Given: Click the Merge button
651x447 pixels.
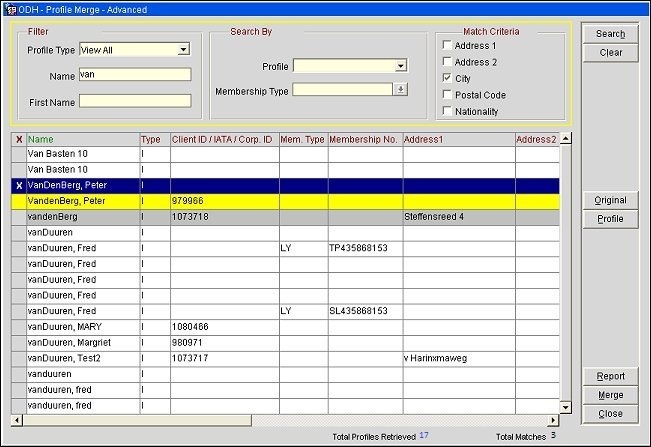Looking at the screenshot, I should (x=610, y=395).
